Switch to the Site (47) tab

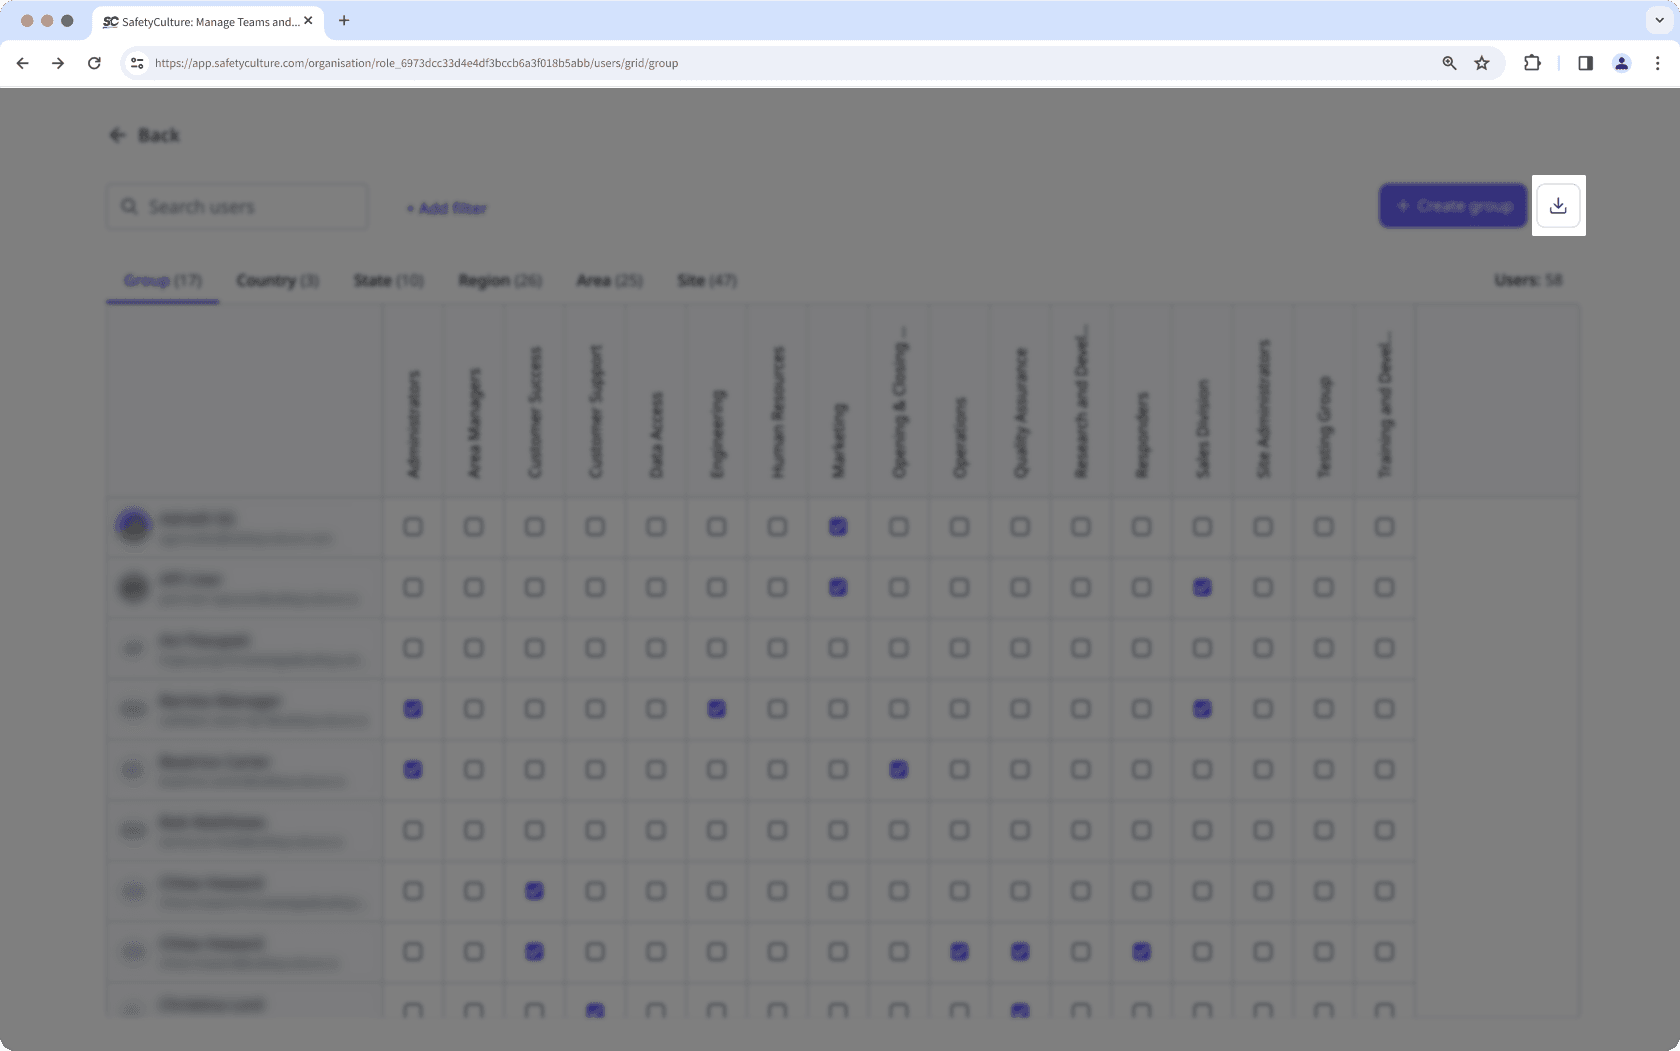tap(706, 281)
